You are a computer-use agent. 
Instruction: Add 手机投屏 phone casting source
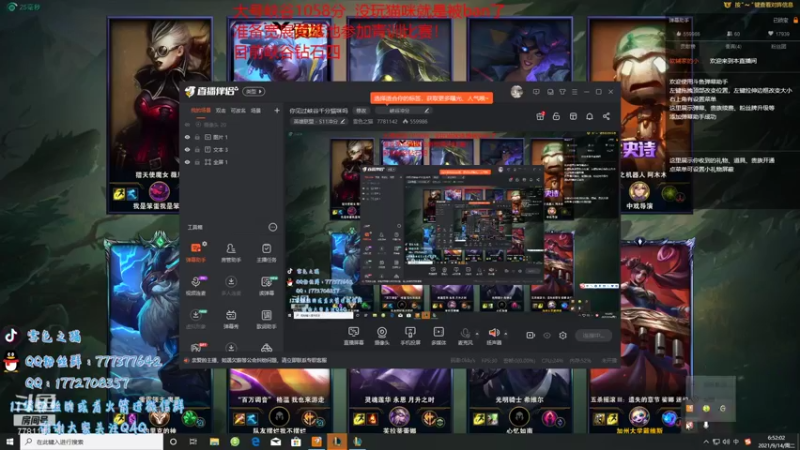(x=410, y=336)
